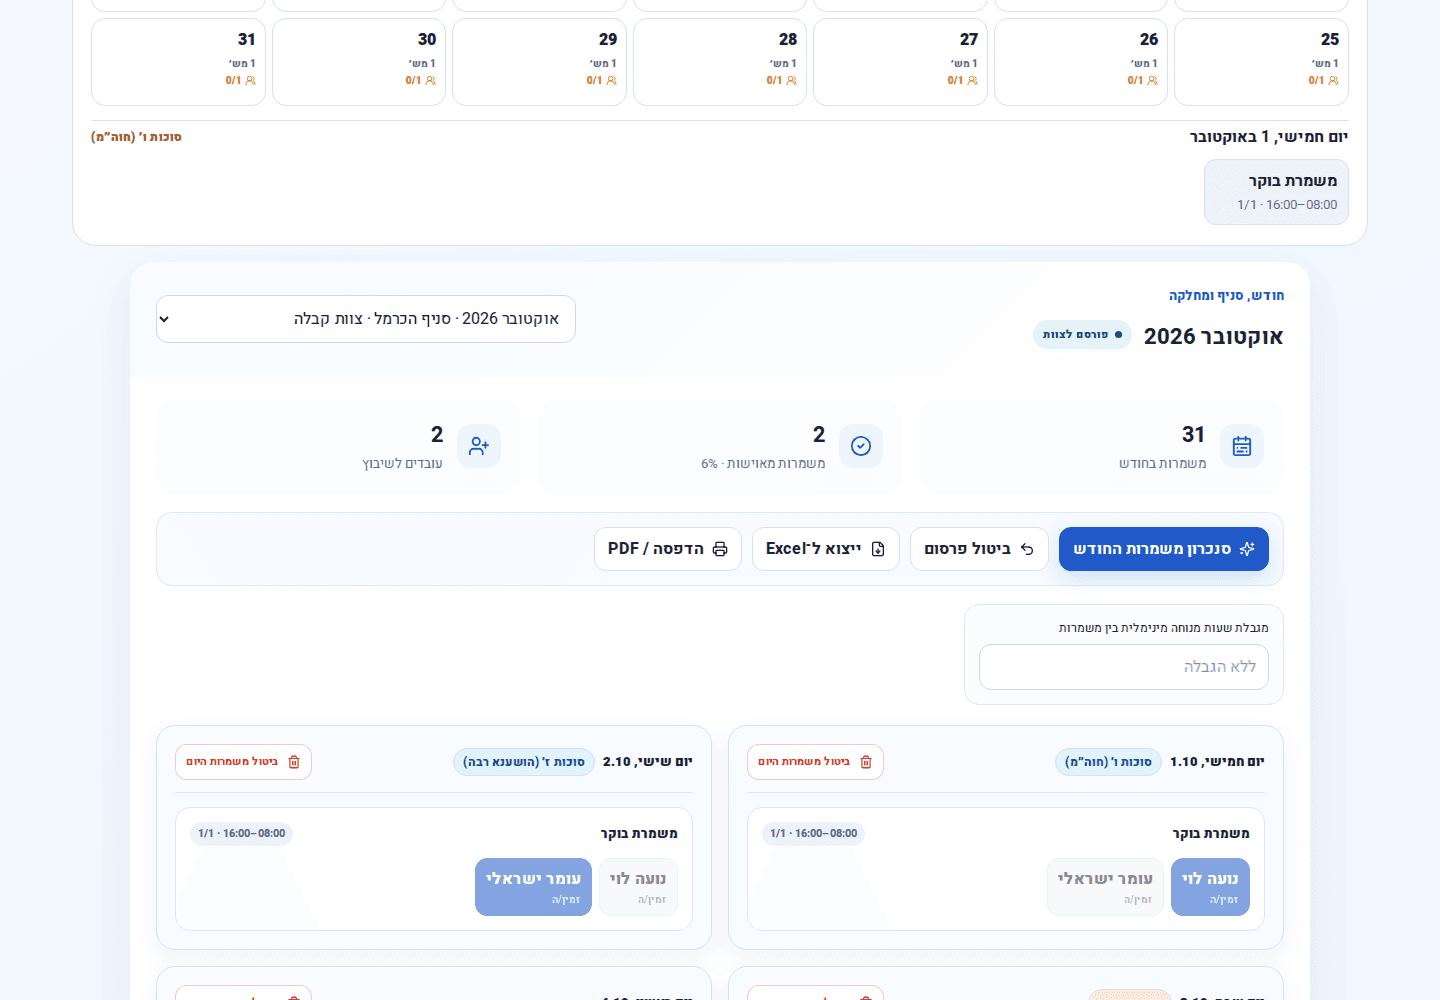Click the calendar icon beside משמרות בחודש
Image resolution: width=1440 pixels, height=1000 pixels.
coord(1242,446)
